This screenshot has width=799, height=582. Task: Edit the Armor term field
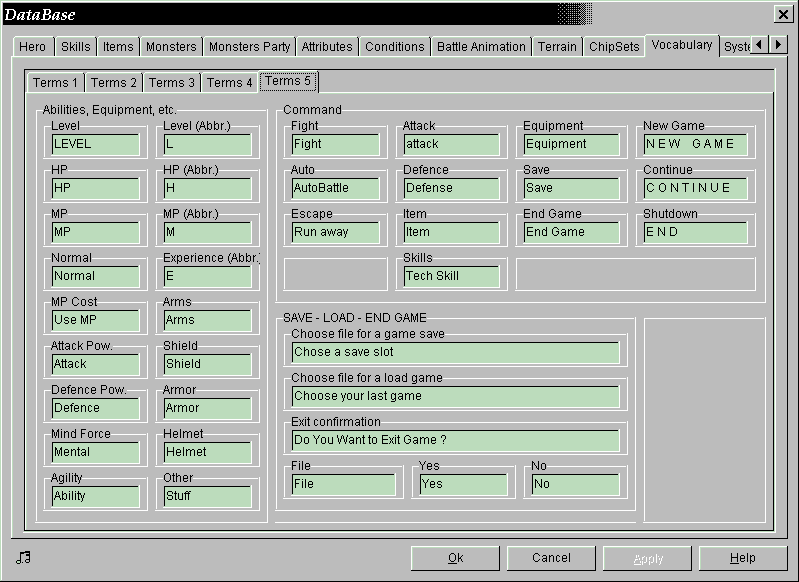point(207,408)
